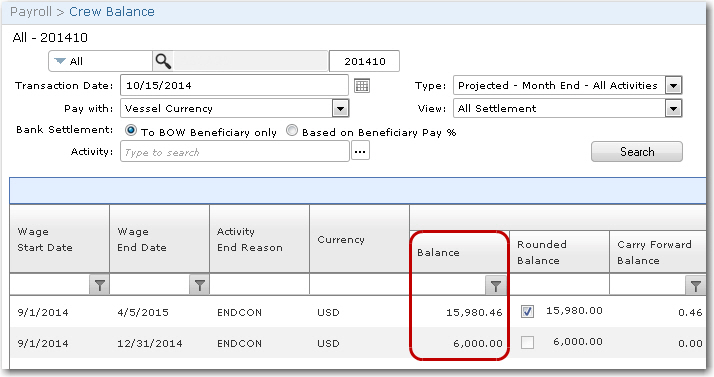
Task: Click the All - 201410 heading
Action: click(50, 37)
